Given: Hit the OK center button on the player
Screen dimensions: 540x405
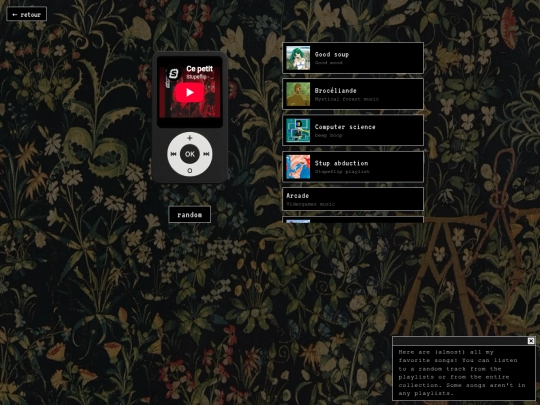Looking at the screenshot, I should pos(190,154).
